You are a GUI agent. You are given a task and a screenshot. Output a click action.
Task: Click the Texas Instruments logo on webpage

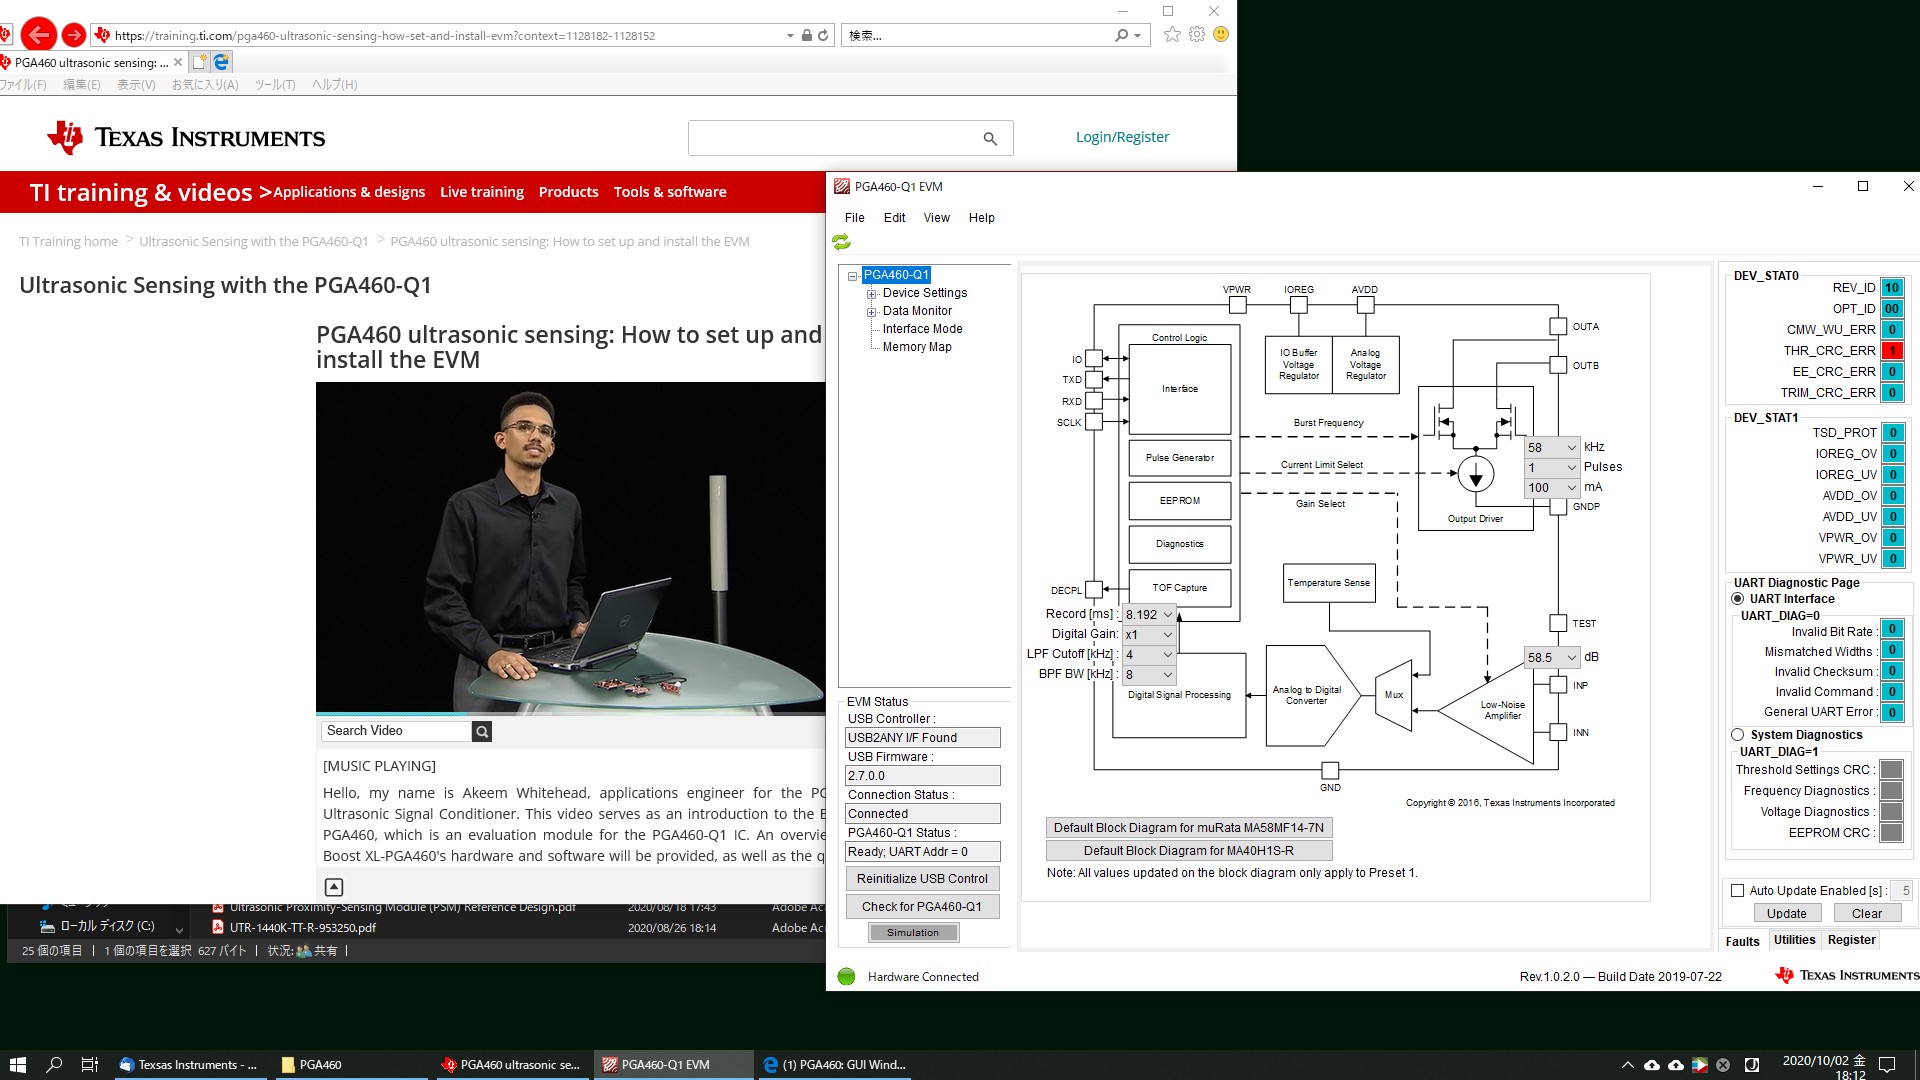[186, 137]
